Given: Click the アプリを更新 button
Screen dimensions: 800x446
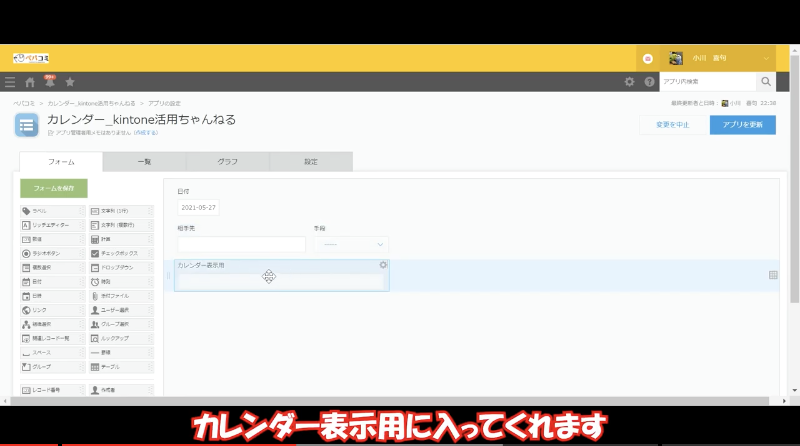Looking at the screenshot, I should coord(742,125).
